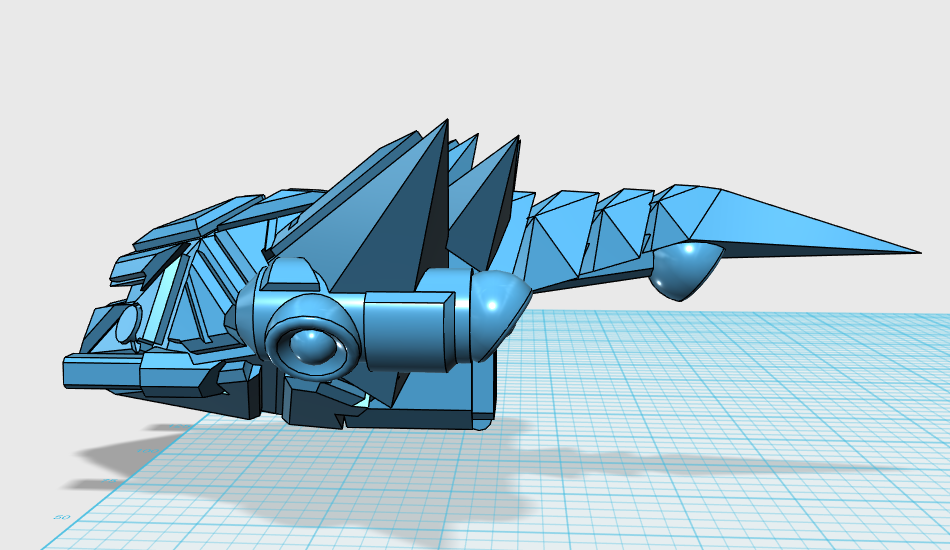950x550 pixels.
Task: Click the "50" ruler label on workplane
Action: click(x=61, y=516)
